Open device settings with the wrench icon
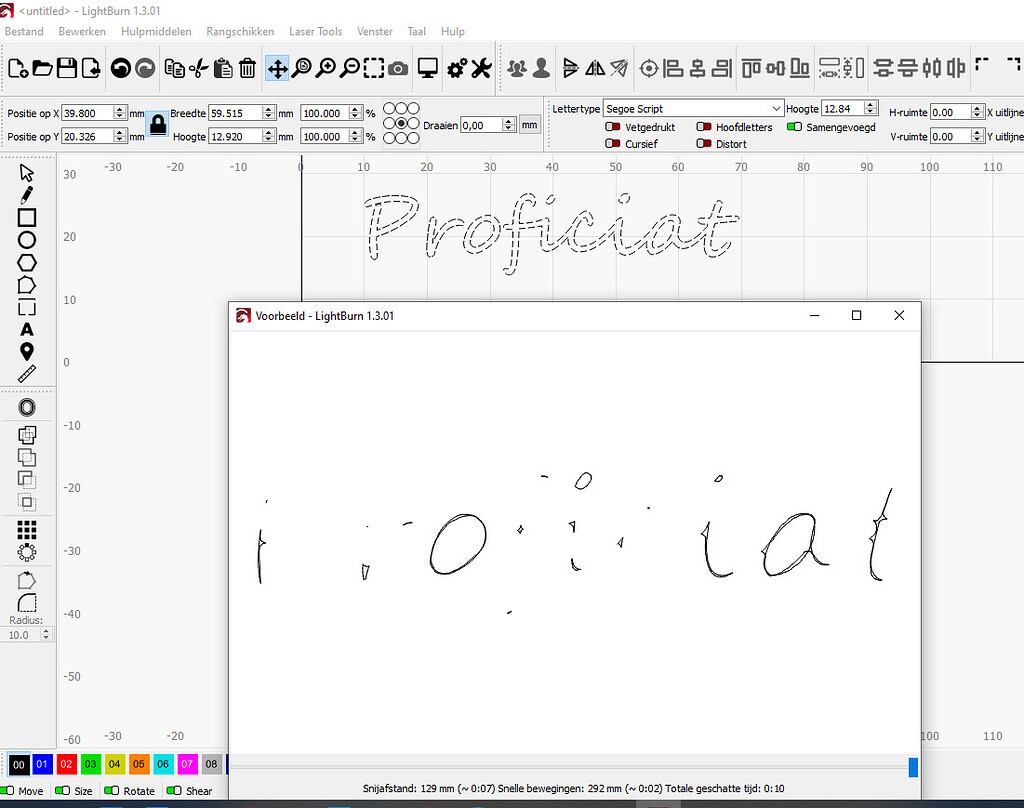This screenshot has width=1024, height=808. tap(480, 68)
